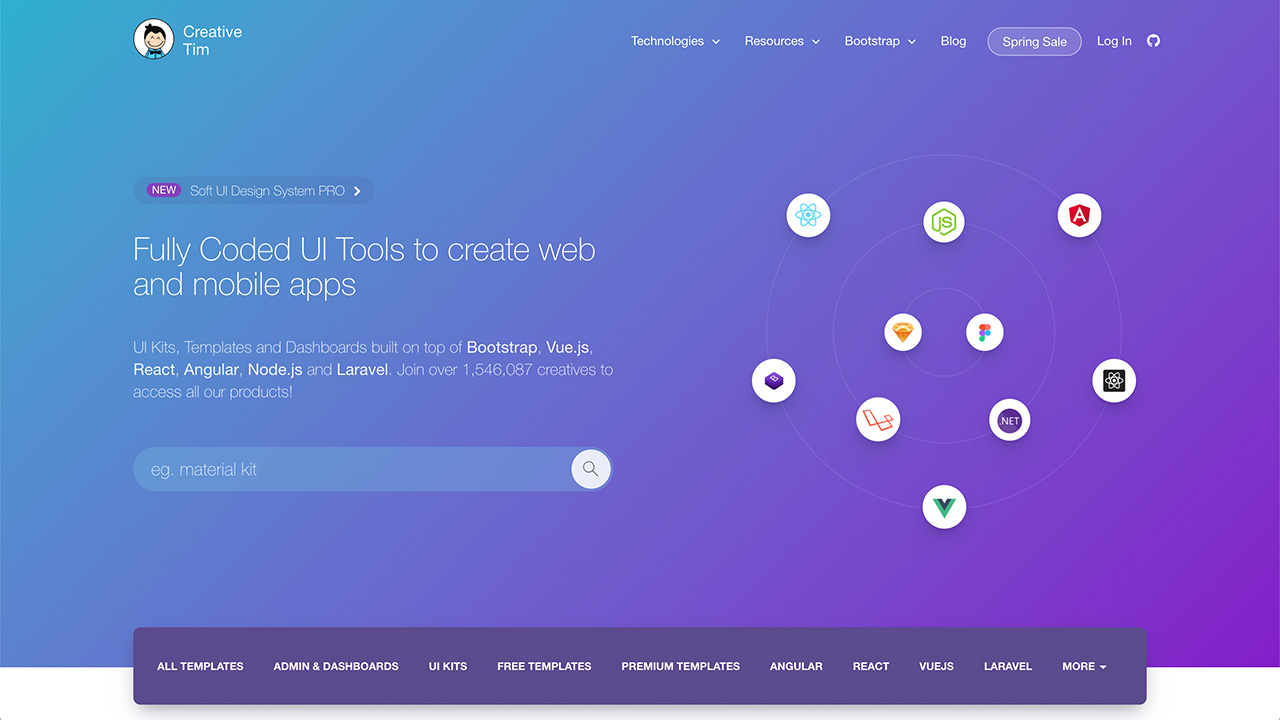The height and width of the screenshot is (720, 1280).
Task: Select the FREE TEMPLATES tab
Action: pos(544,666)
